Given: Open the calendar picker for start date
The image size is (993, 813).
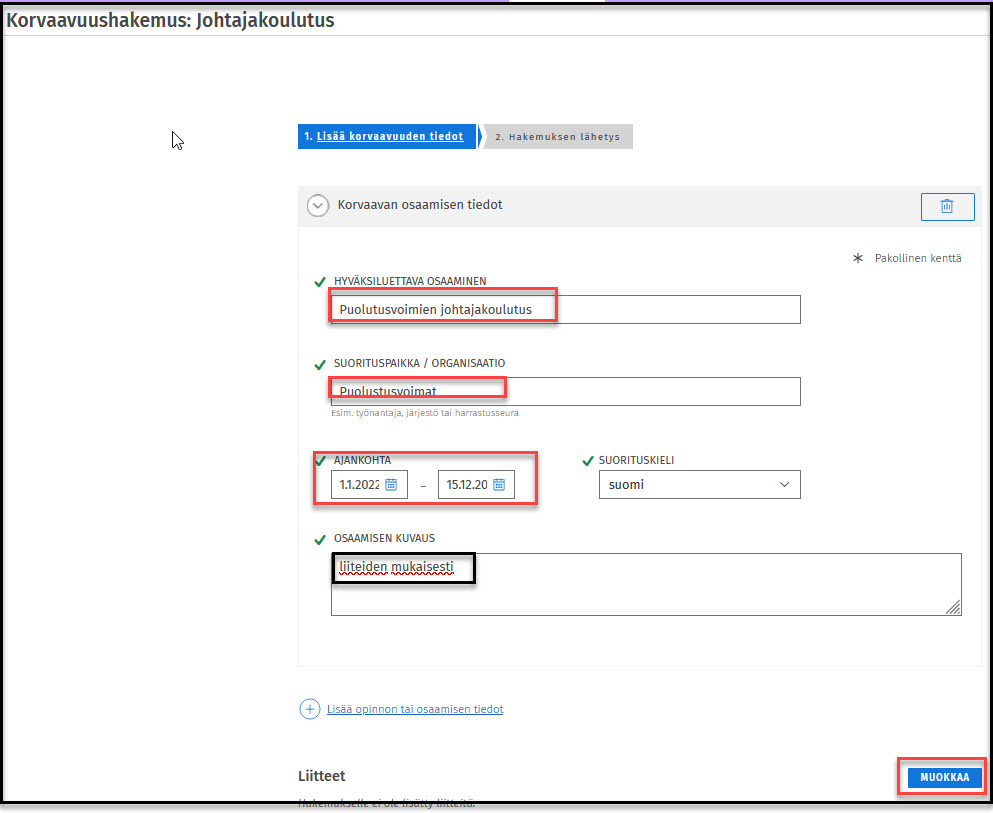Looking at the screenshot, I should click(x=391, y=484).
